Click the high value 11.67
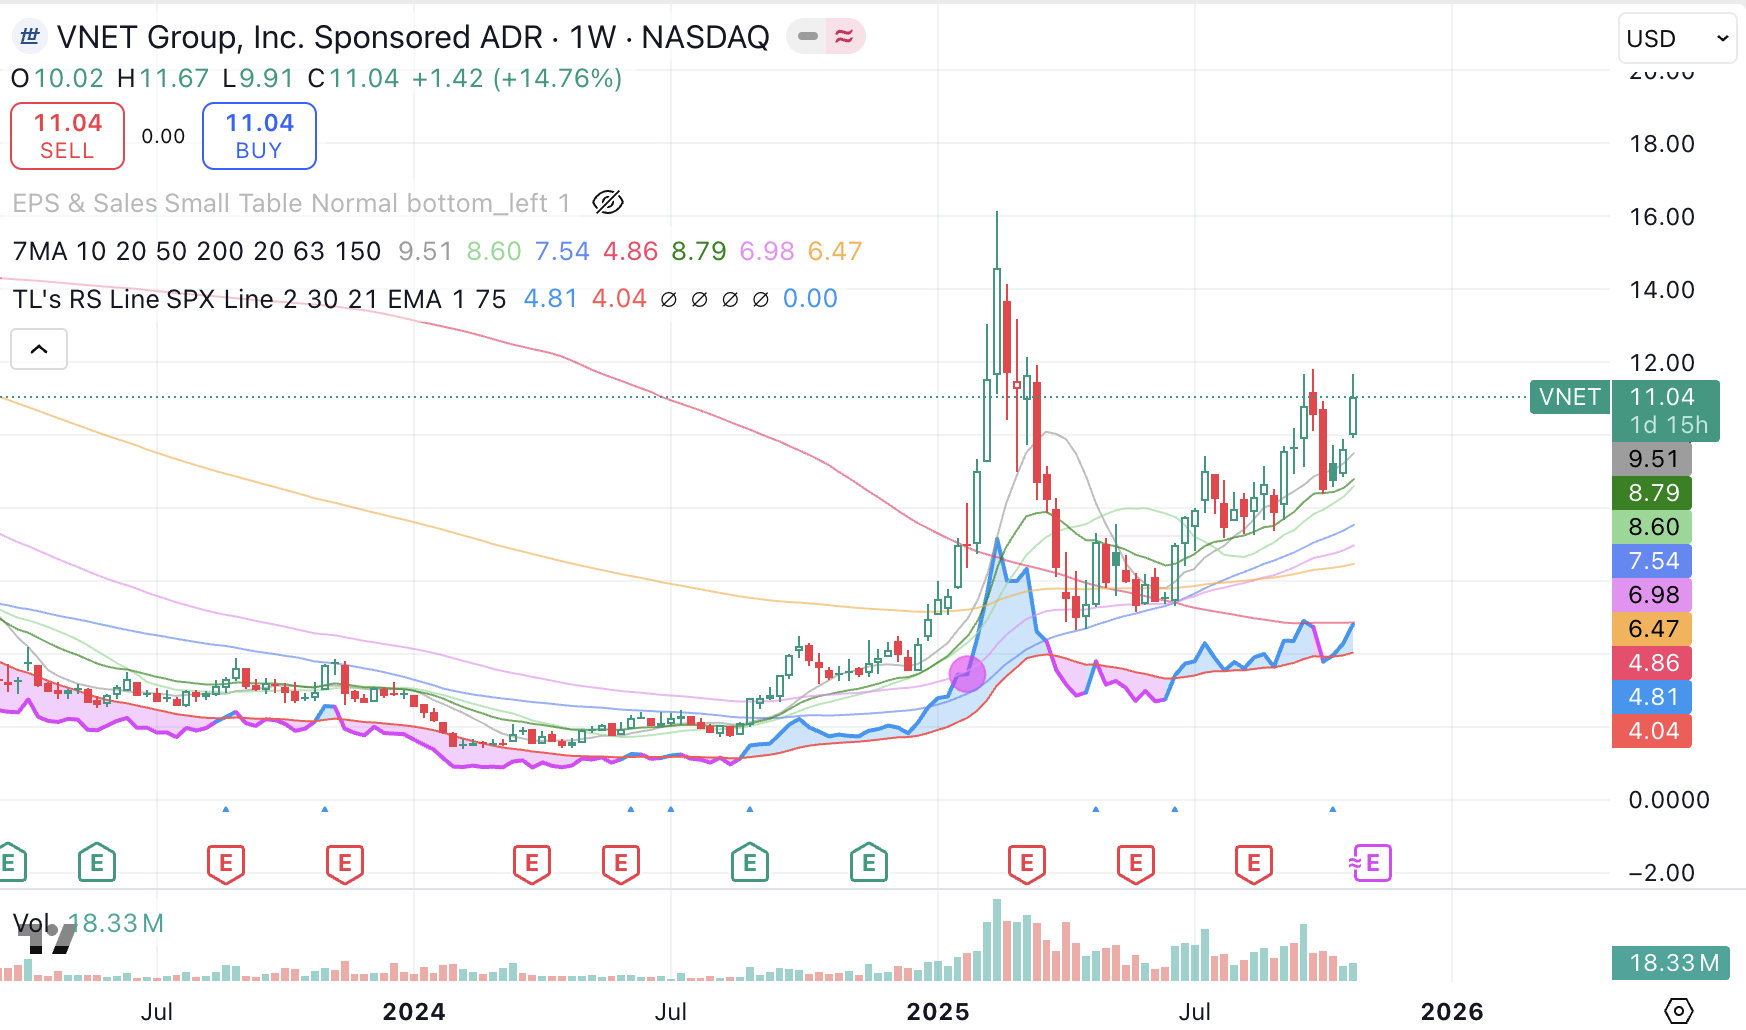The image size is (1746, 1030). coord(174,78)
